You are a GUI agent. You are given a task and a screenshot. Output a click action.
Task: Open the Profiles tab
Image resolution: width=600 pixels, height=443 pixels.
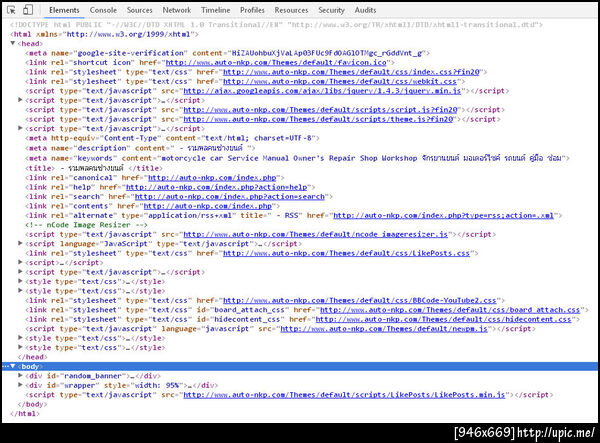pyautogui.click(x=252, y=10)
